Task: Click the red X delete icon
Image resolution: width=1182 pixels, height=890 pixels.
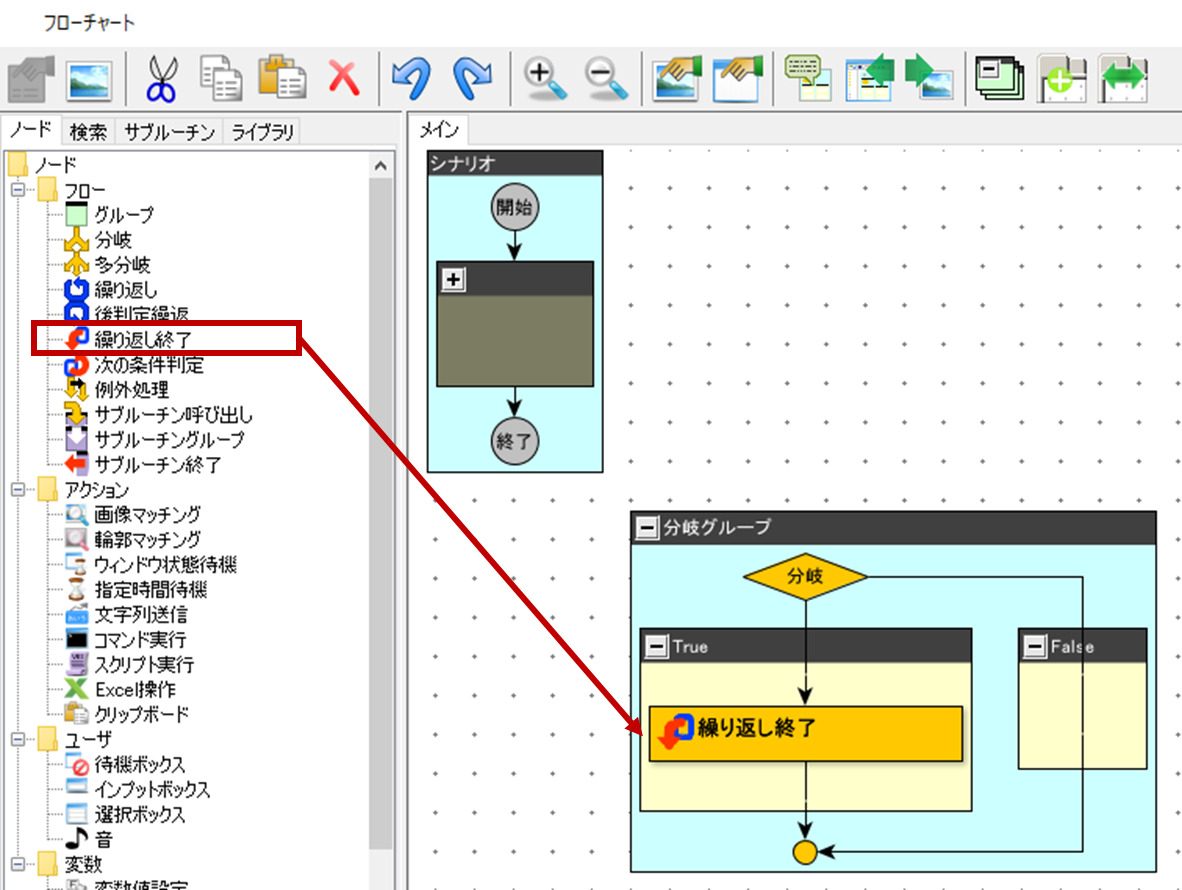Action: (x=343, y=77)
